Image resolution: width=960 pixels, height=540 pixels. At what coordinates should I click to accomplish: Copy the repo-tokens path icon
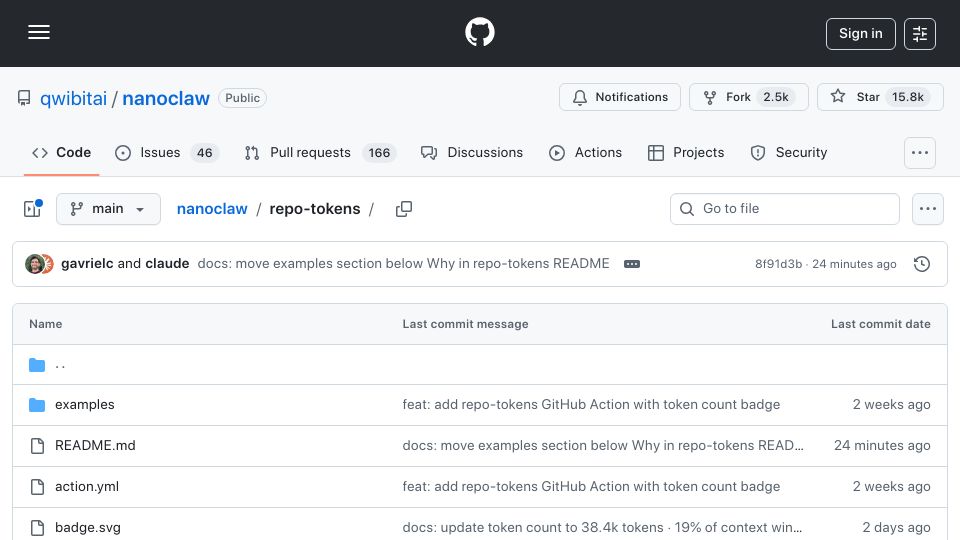click(x=403, y=209)
